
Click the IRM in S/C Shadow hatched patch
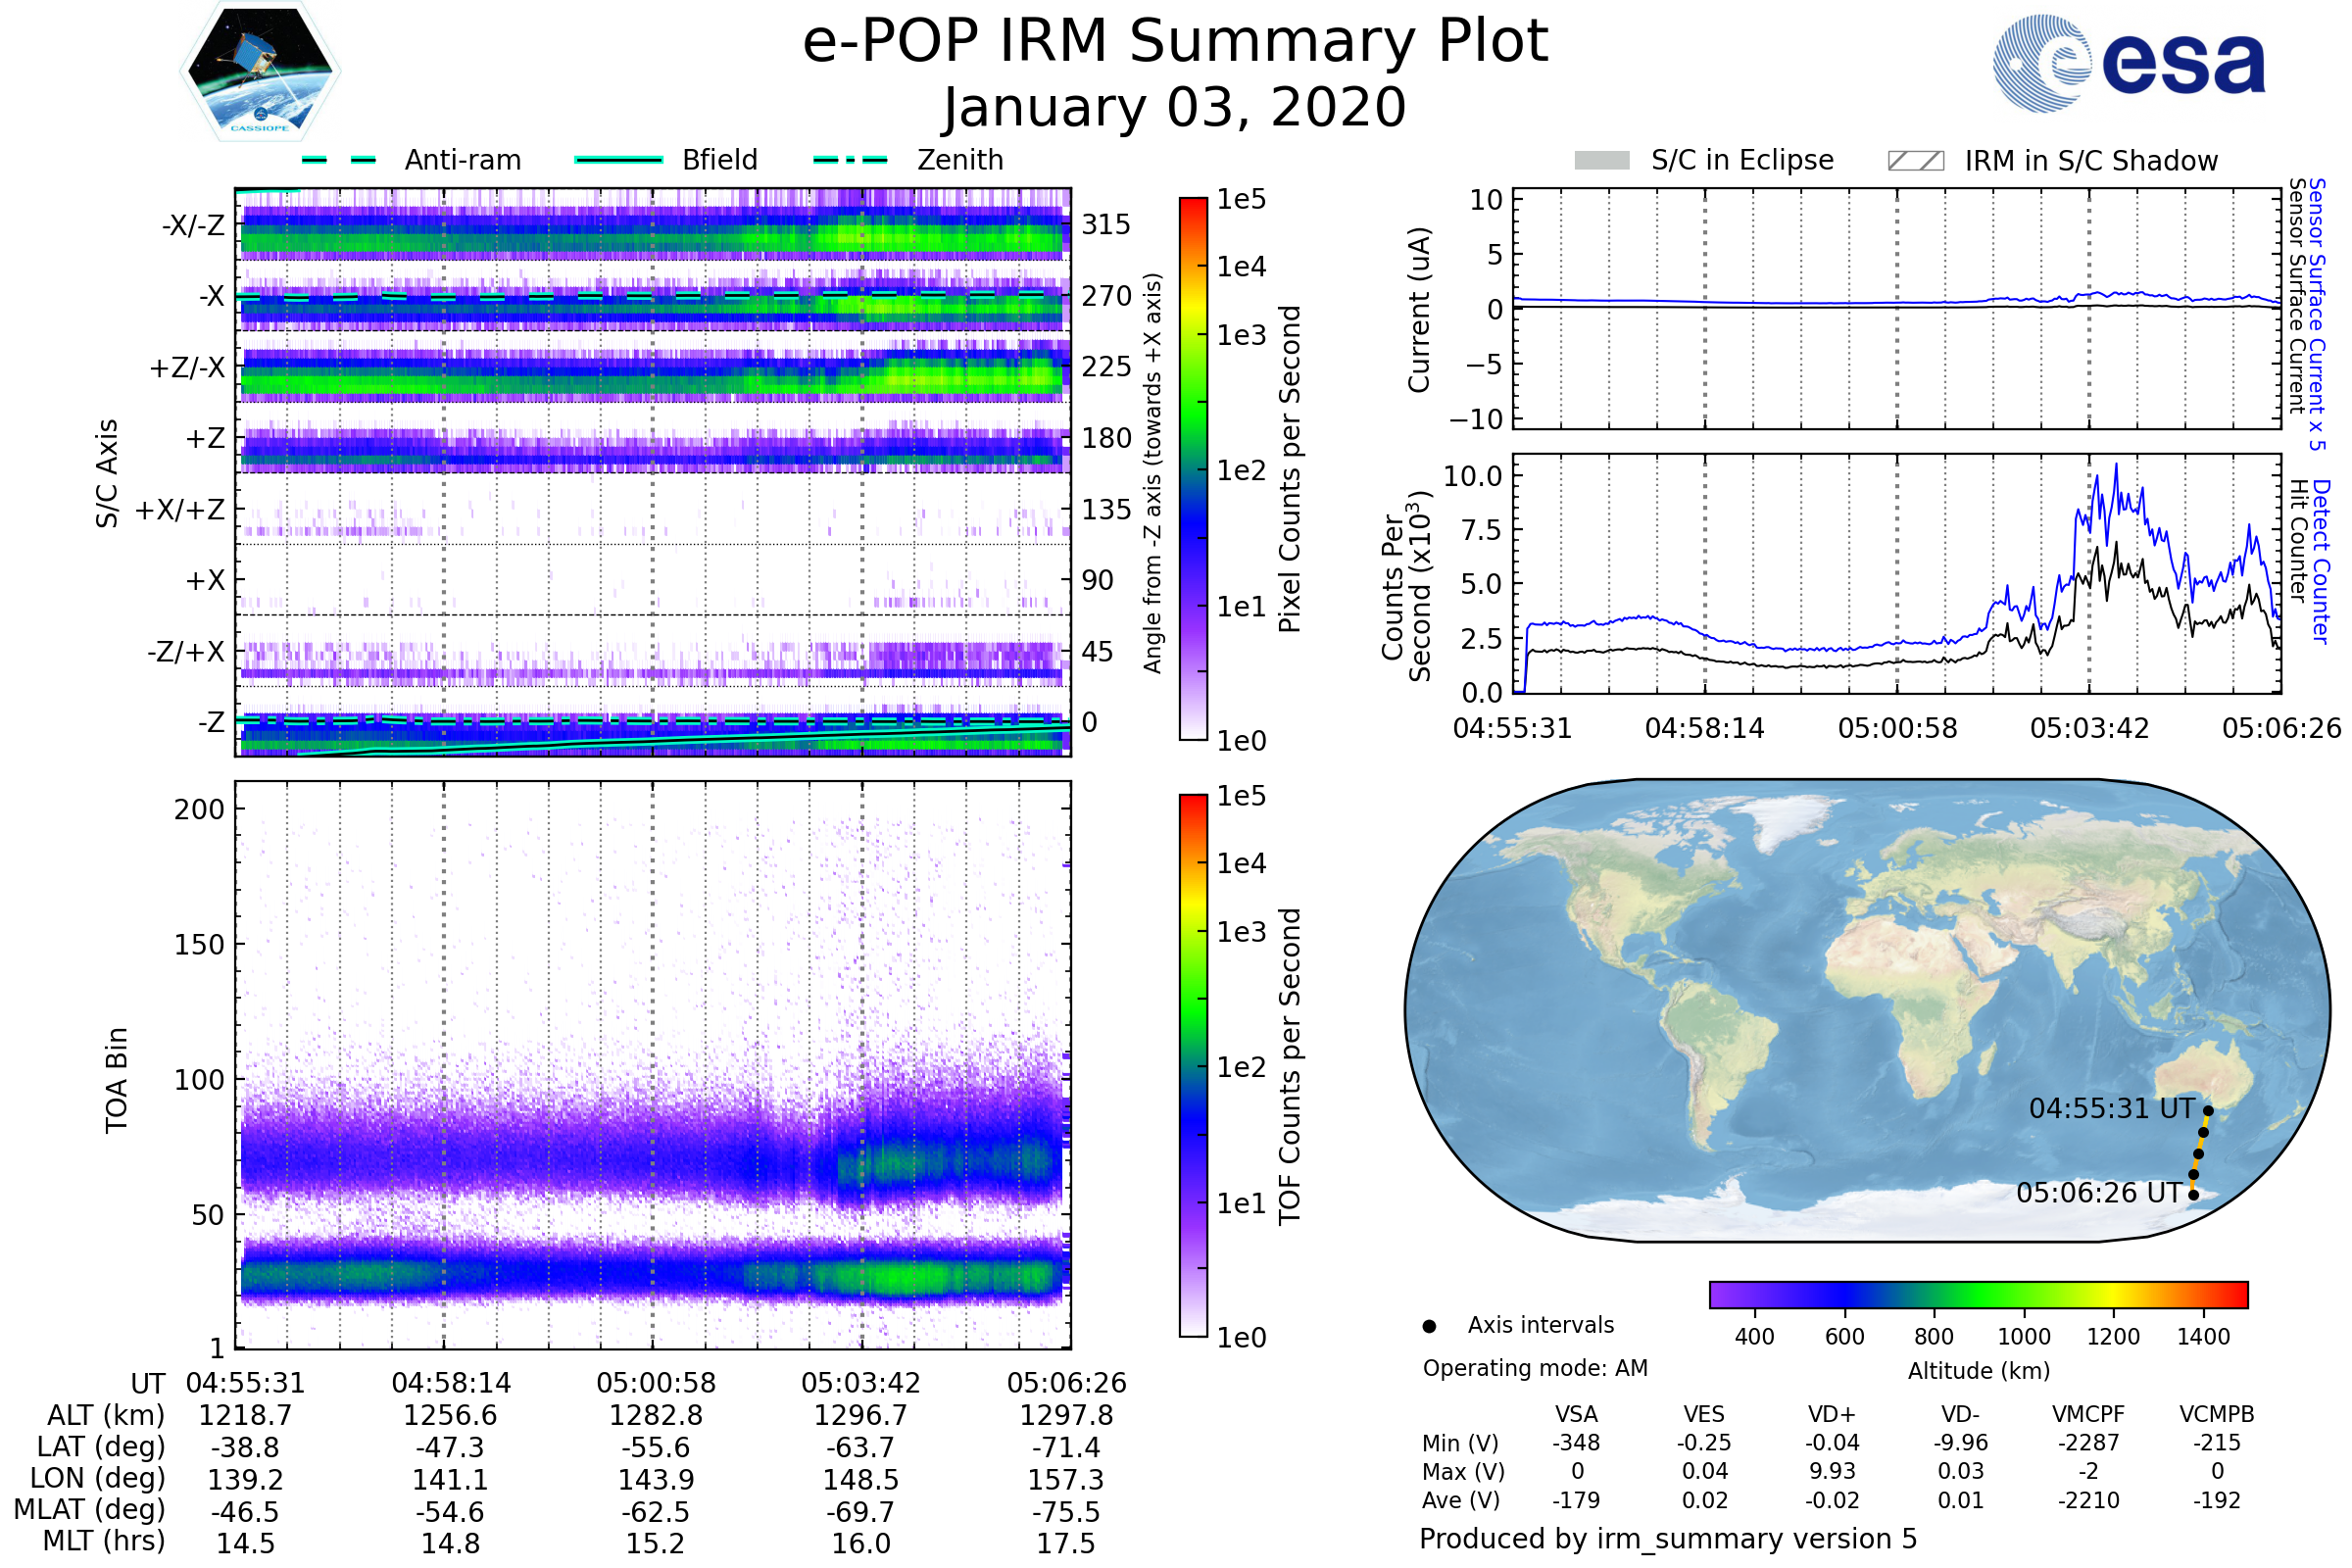1915,161
